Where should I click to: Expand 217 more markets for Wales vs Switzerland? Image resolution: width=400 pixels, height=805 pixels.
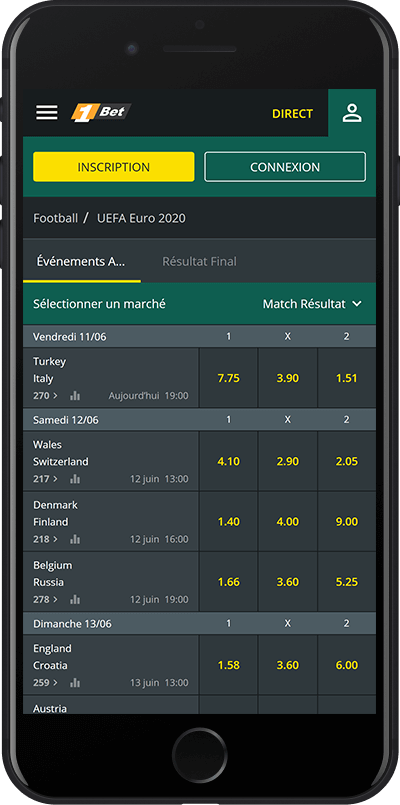(46, 479)
